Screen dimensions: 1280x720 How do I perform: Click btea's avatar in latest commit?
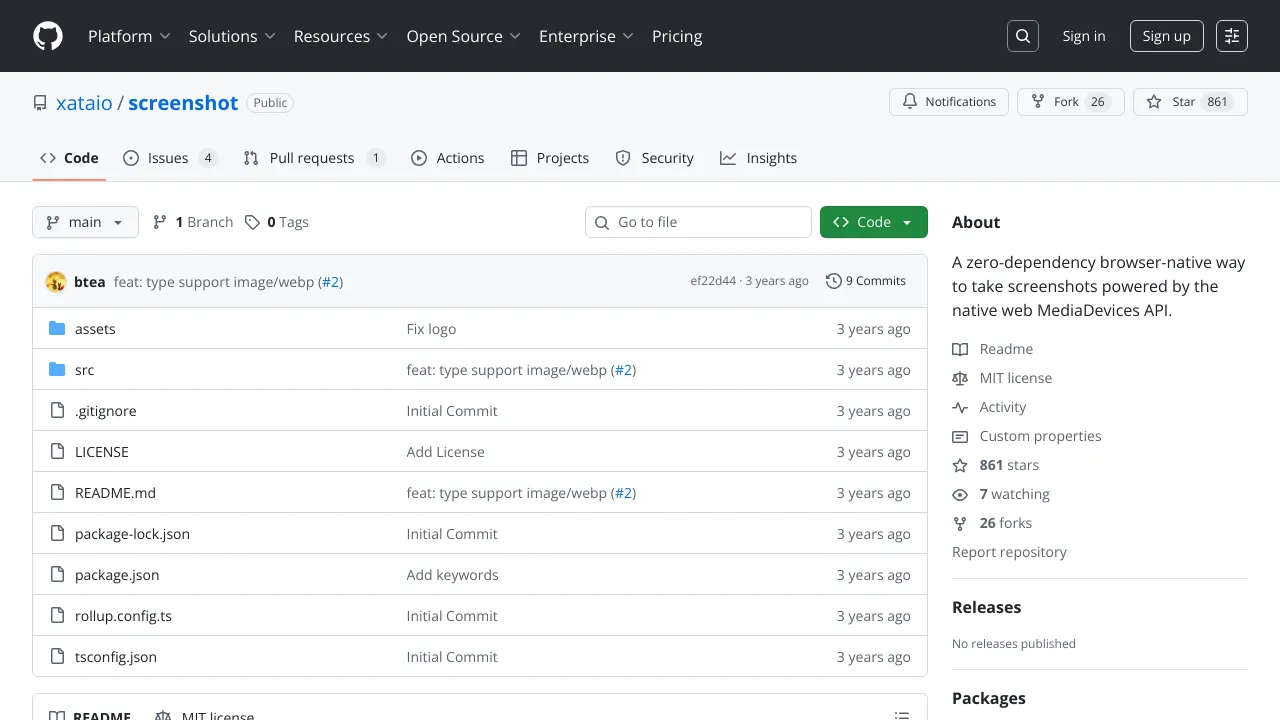[56, 282]
